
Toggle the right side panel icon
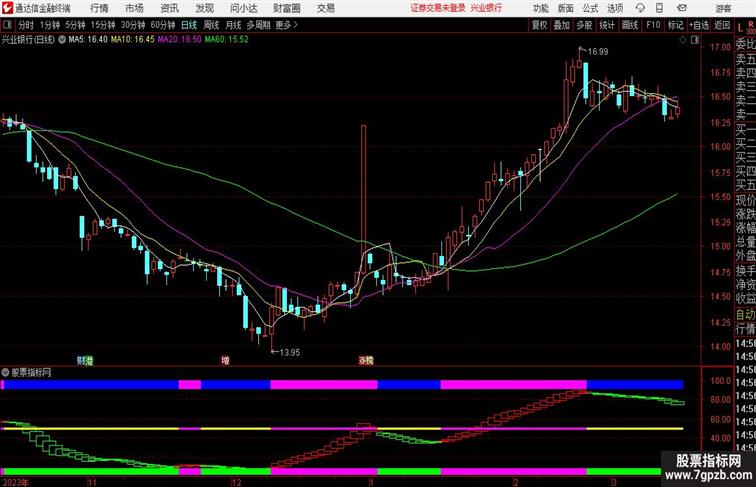pyautogui.click(x=695, y=40)
